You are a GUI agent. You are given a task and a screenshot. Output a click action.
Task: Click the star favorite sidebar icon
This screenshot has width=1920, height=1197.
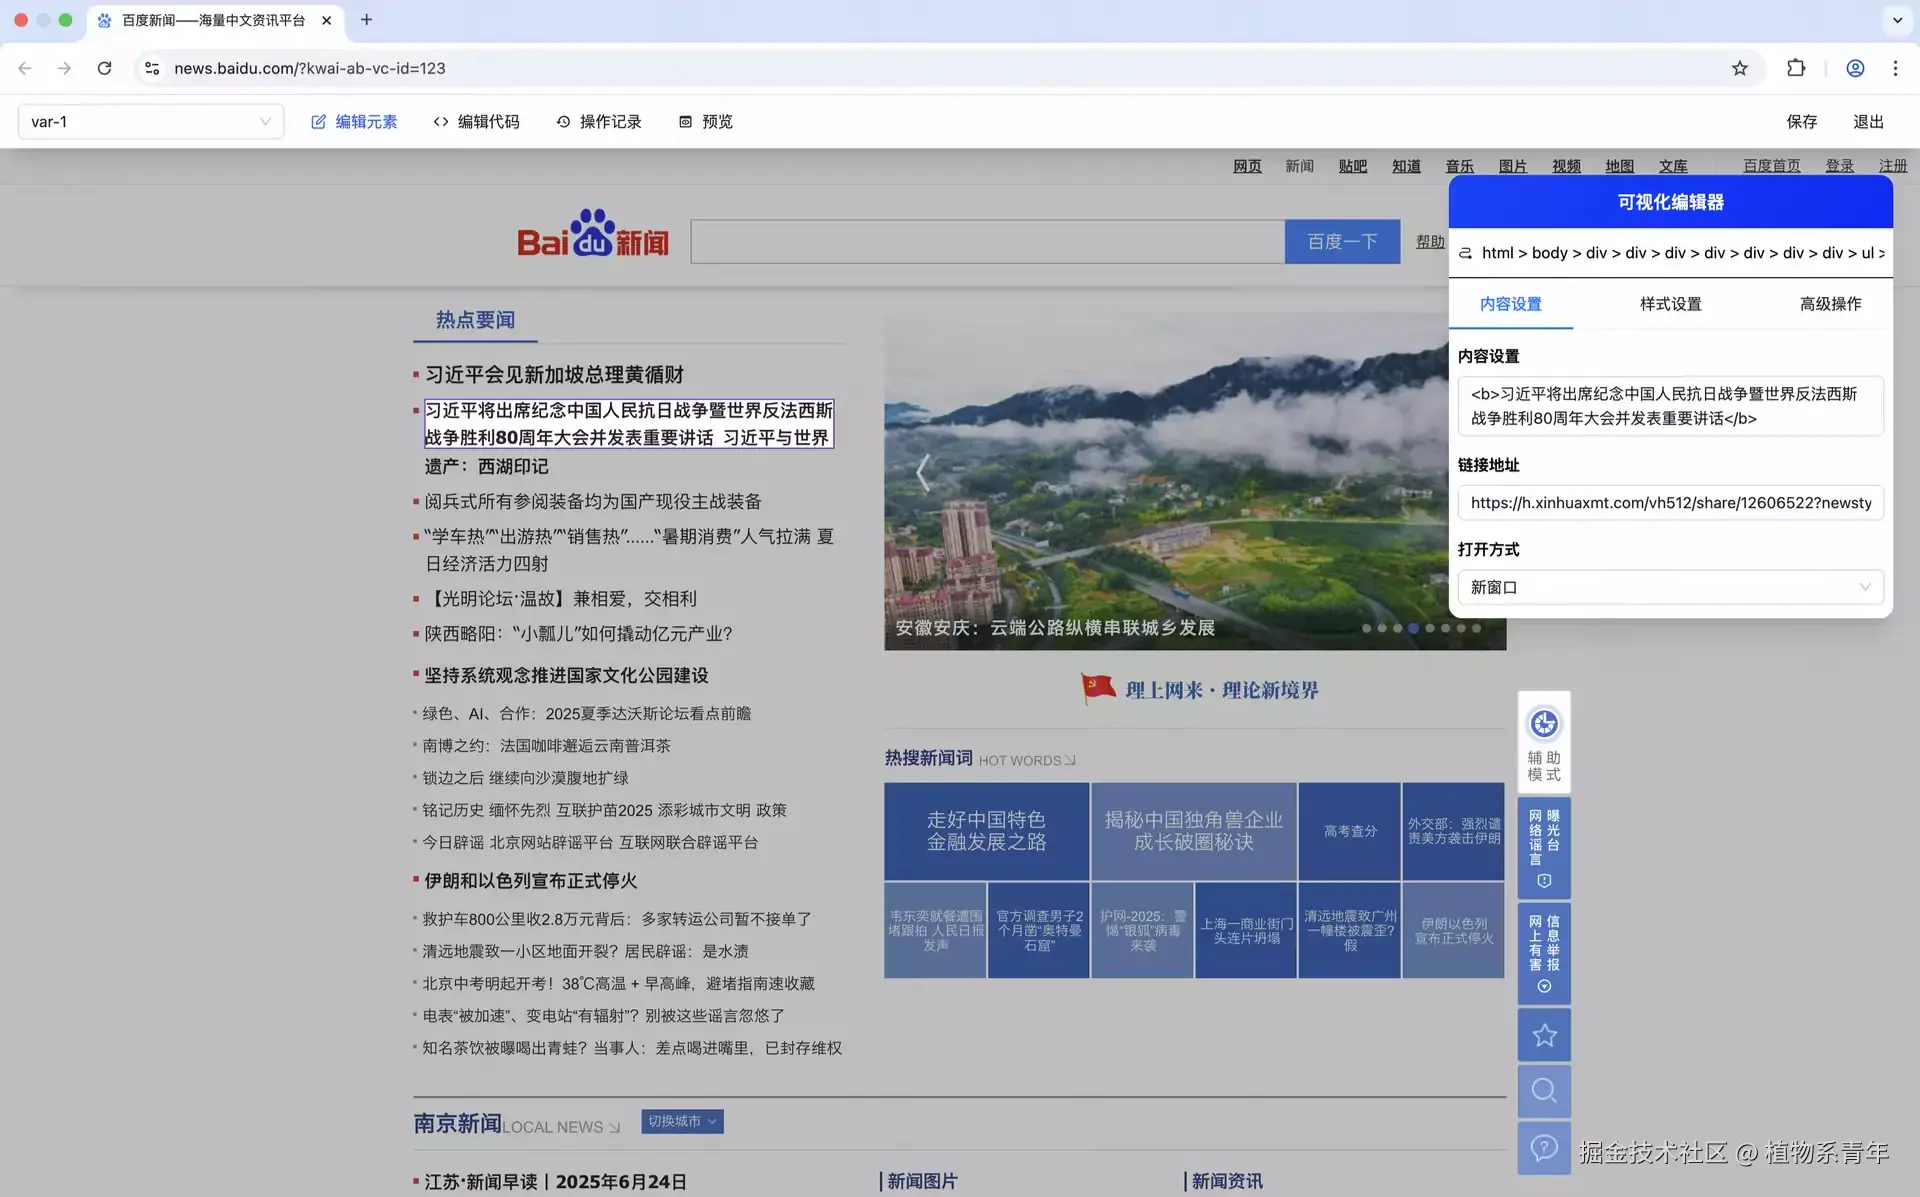(1543, 1035)
